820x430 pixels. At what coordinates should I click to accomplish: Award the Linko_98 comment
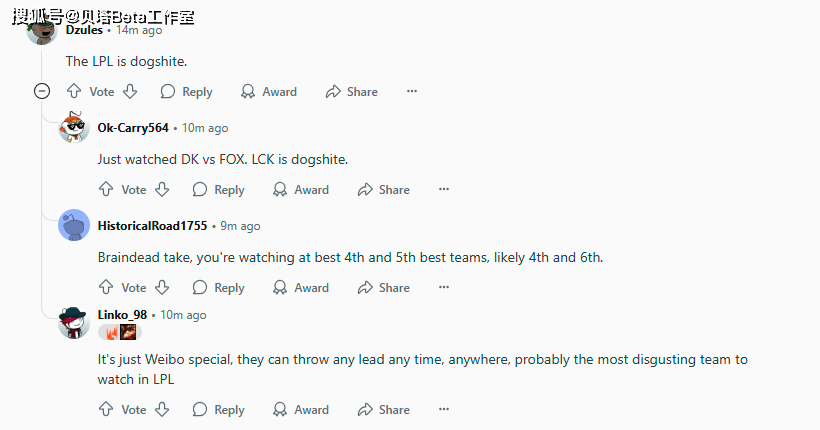(301, 409)
